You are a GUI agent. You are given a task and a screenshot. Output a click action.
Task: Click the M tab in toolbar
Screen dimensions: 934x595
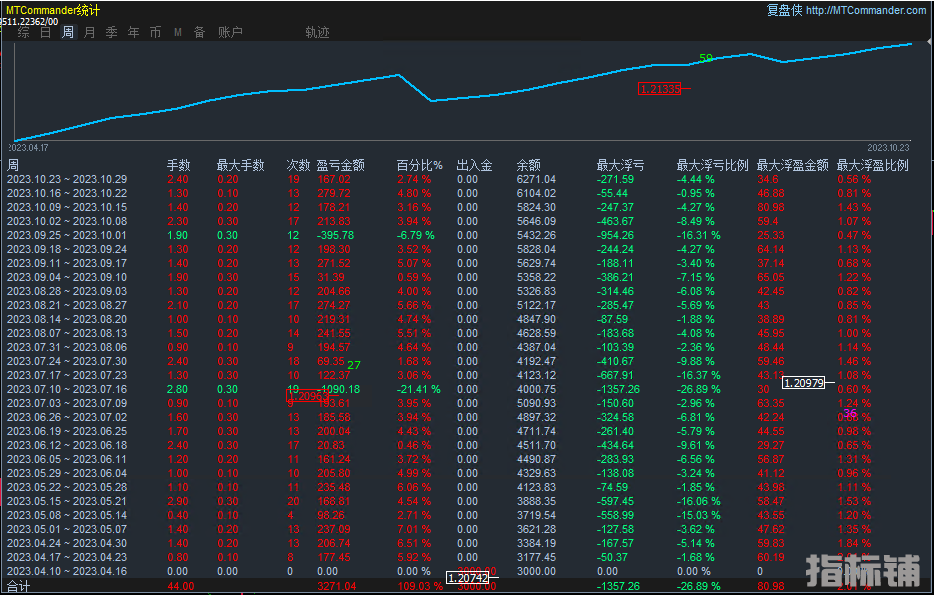click(x=178, y=32)
